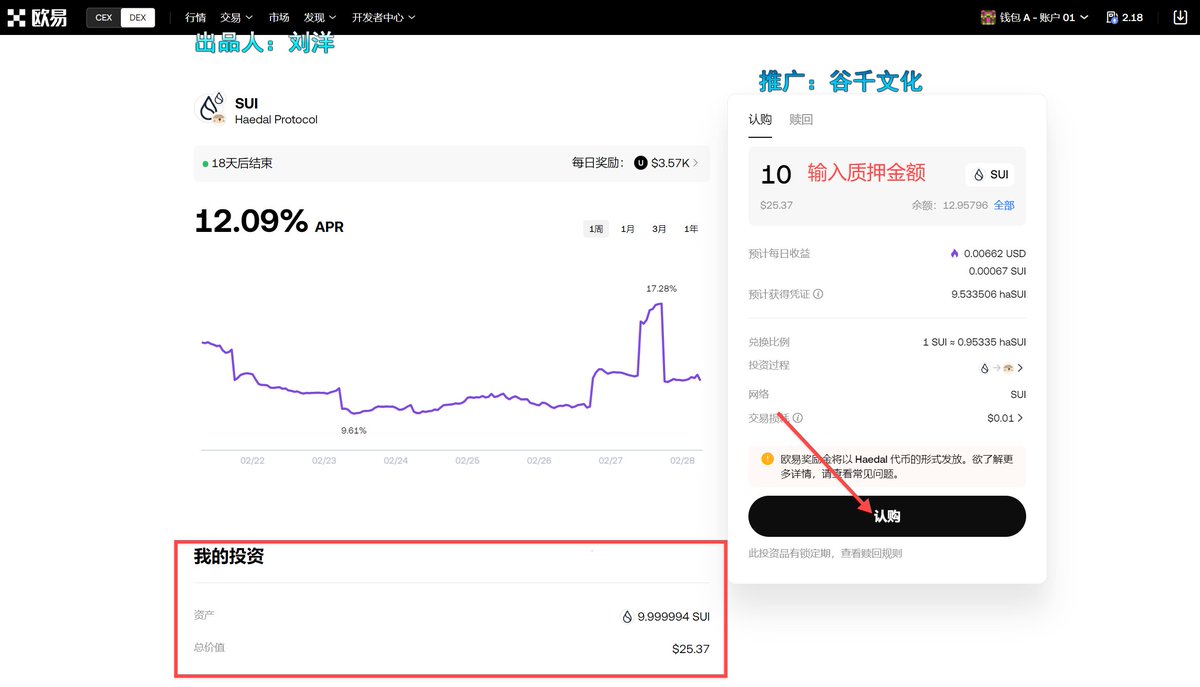Screen dimensions: 1200x687
Task: Click the stake amount input showing 10
Action: click(x=776, y=174)
